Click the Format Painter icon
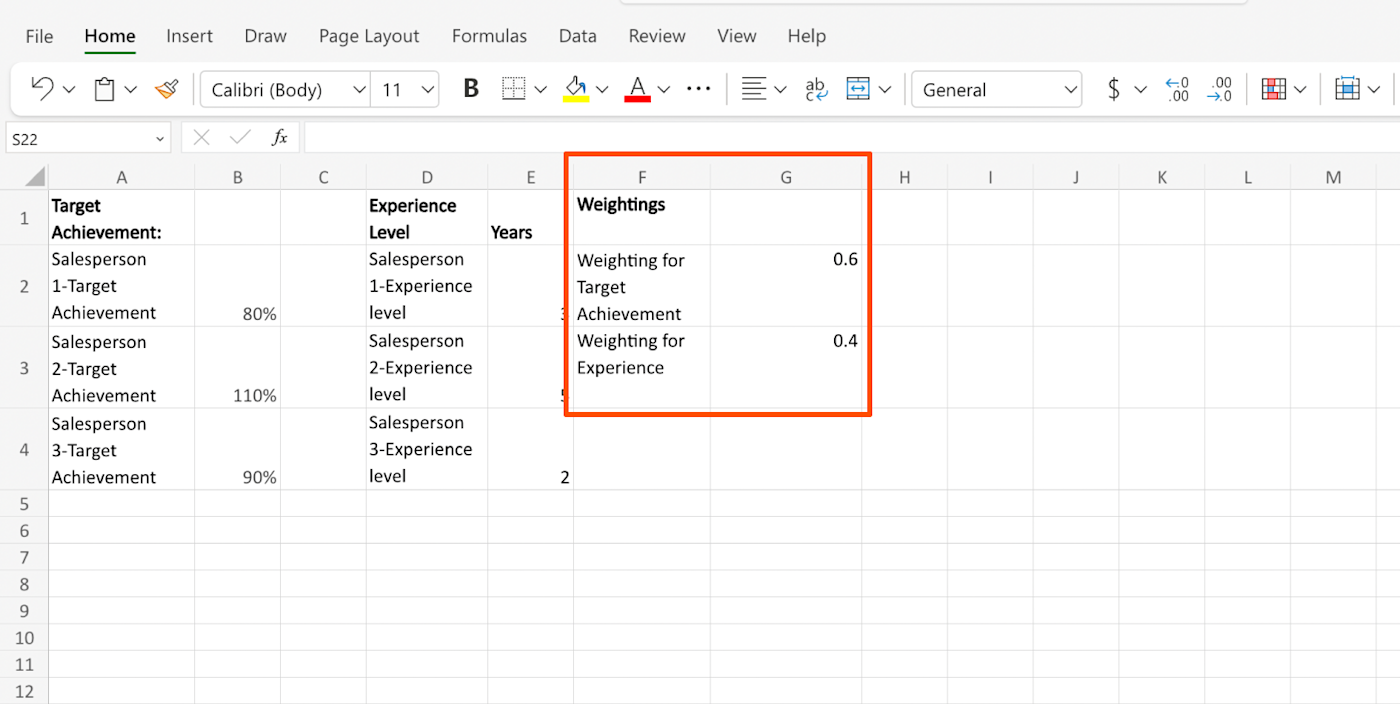The width and height of the screenshot is (1400, 704). 166,88
